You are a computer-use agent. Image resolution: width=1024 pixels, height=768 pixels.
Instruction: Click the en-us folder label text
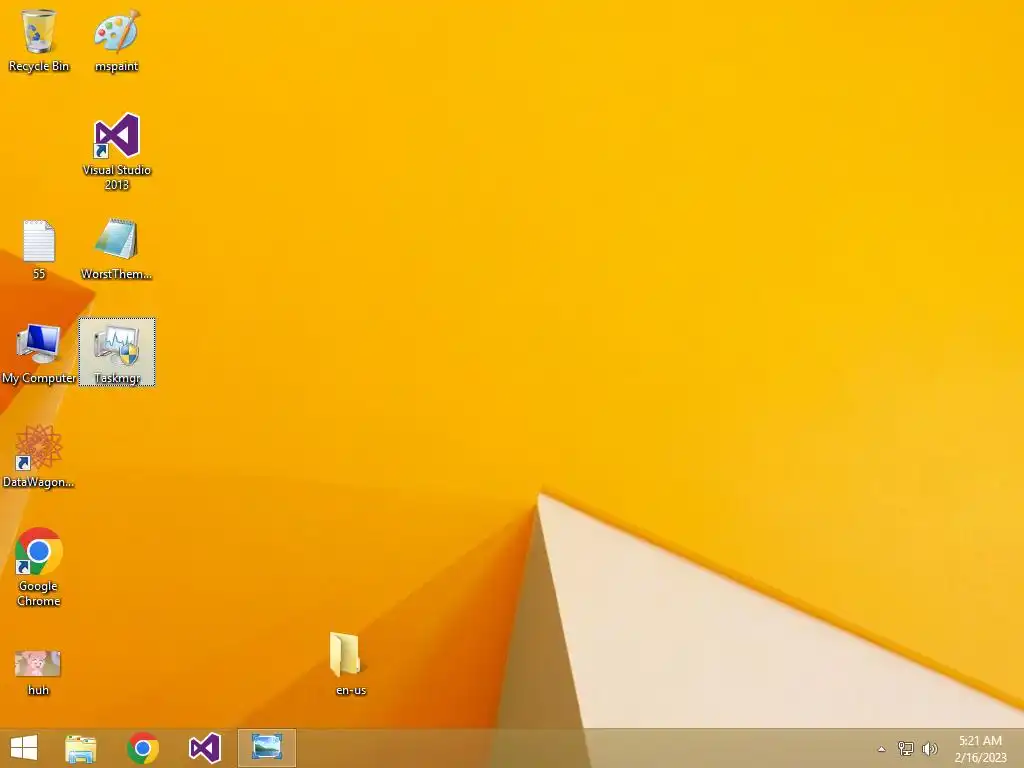tap(351, 690)
